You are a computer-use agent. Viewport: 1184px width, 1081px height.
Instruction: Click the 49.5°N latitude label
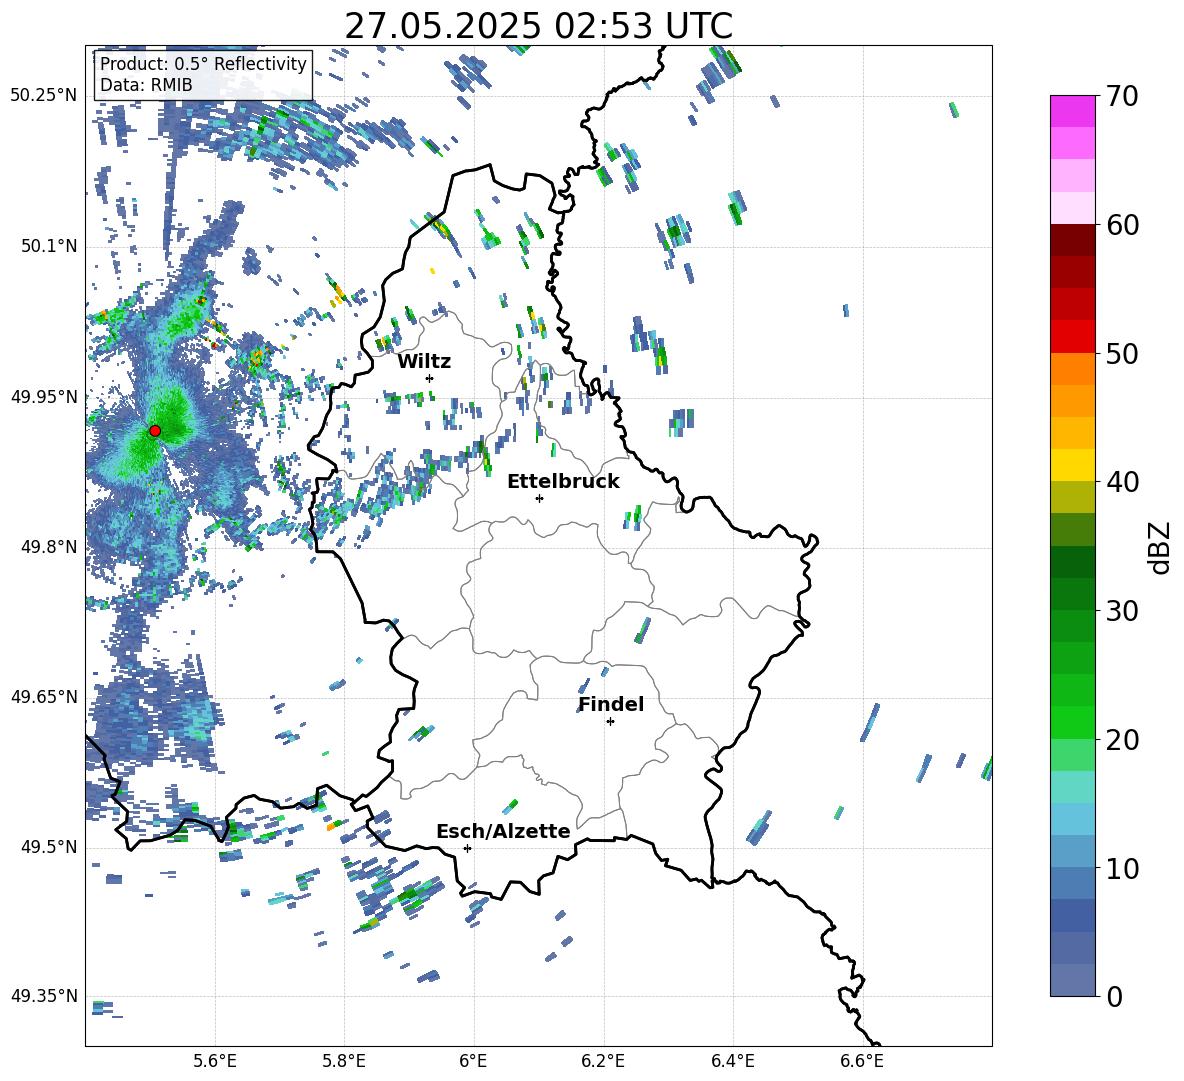tap(49, 847)
